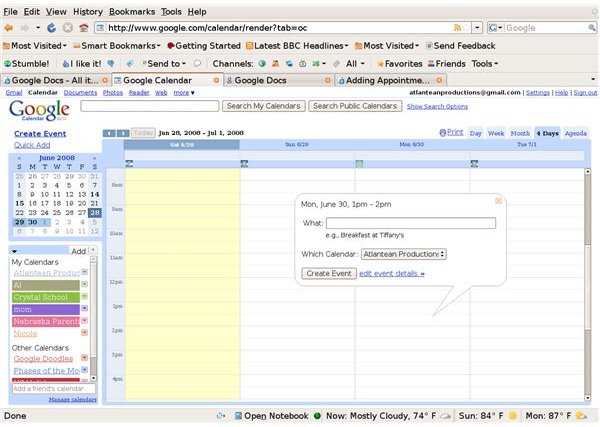
Task: Toggle the Nicole calendar
Action: click(25, 333)
